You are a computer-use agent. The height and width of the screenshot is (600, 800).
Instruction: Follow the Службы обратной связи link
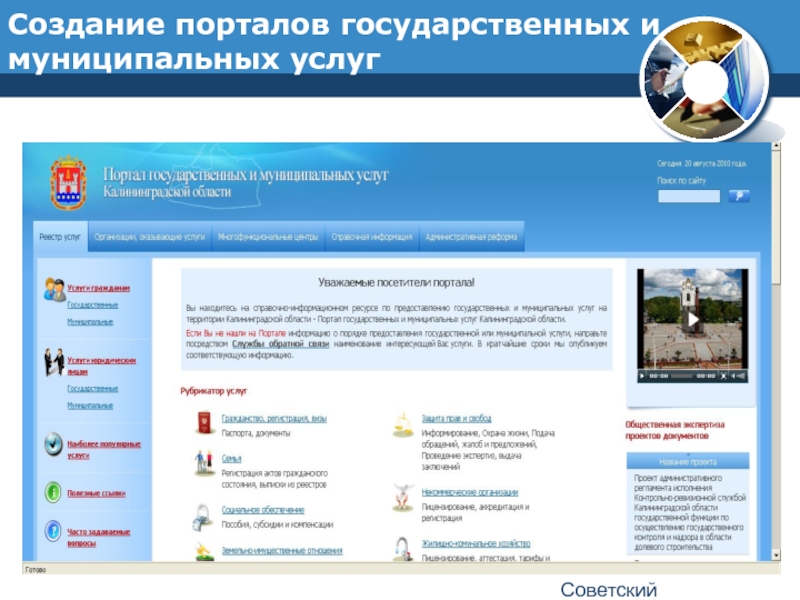(281, 344)
